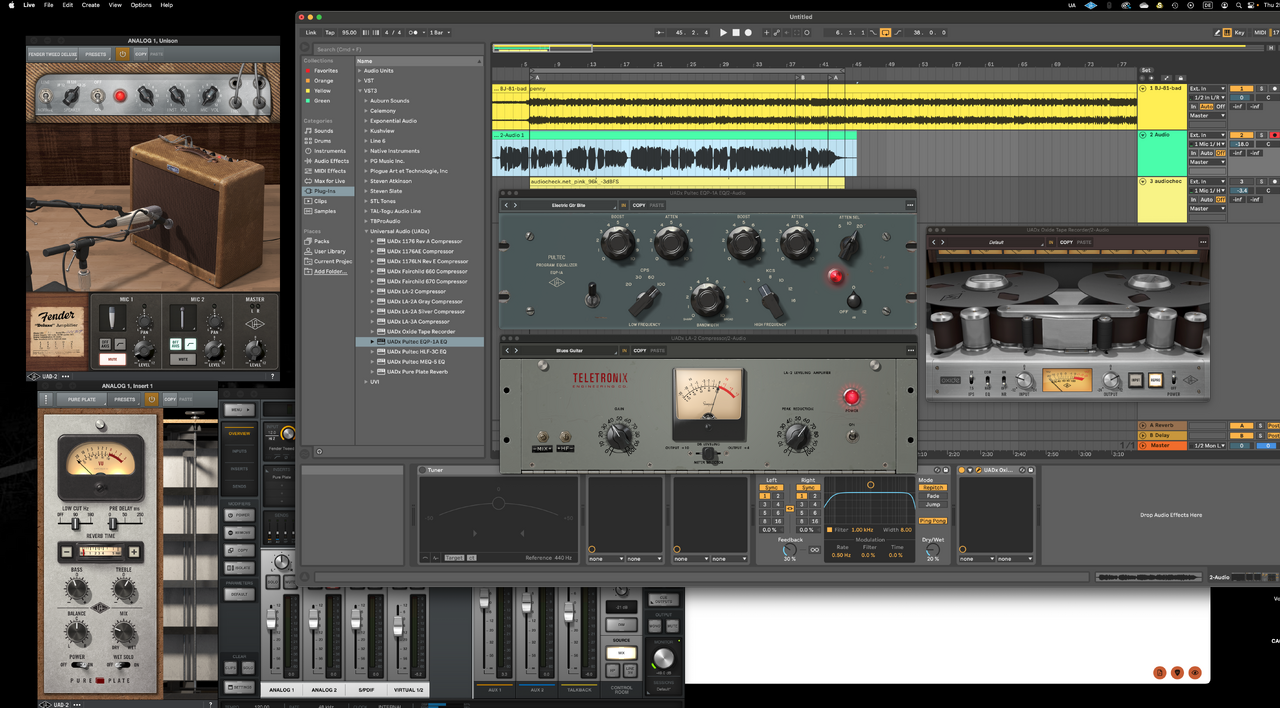
Task: Set track 2 monitoring to Auto
Action: pyautogui.click(x=1206, y=153)
